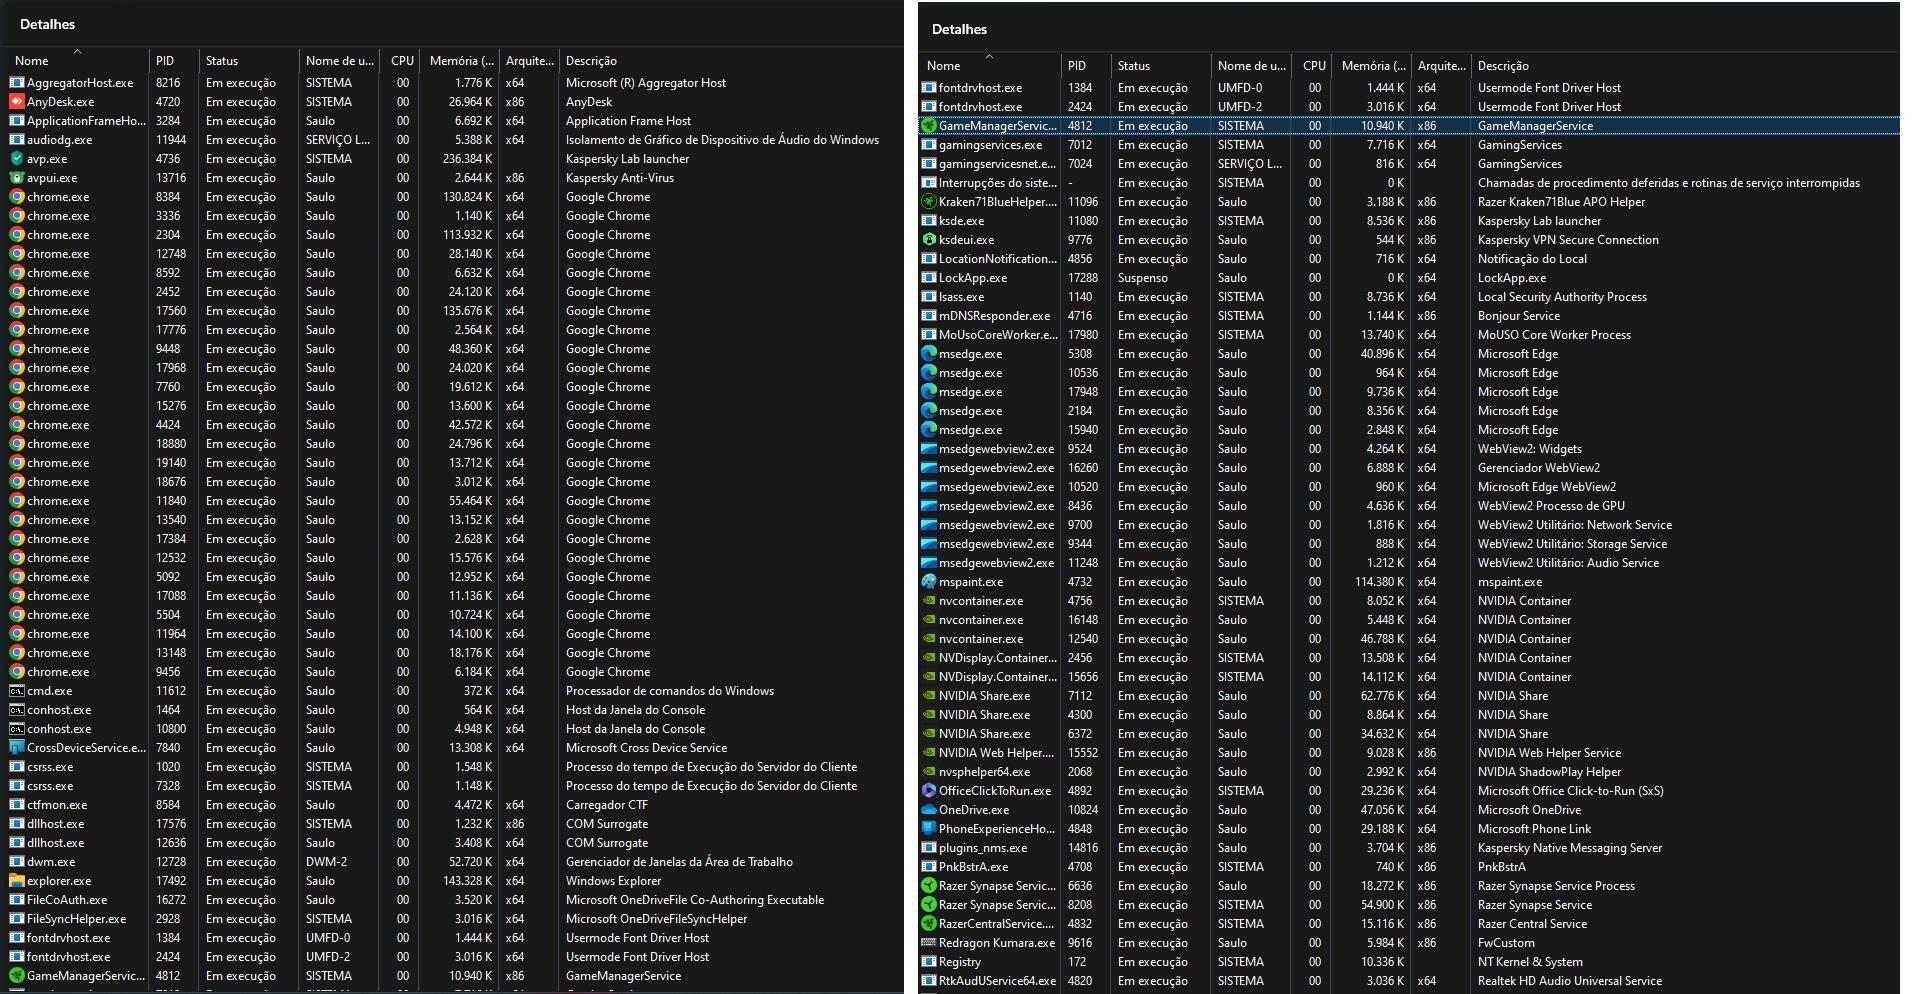Click the NVIDIA Share.exe icon for PID 7112
Viewport: 1915px width, 994px height.
coord(929,696)
